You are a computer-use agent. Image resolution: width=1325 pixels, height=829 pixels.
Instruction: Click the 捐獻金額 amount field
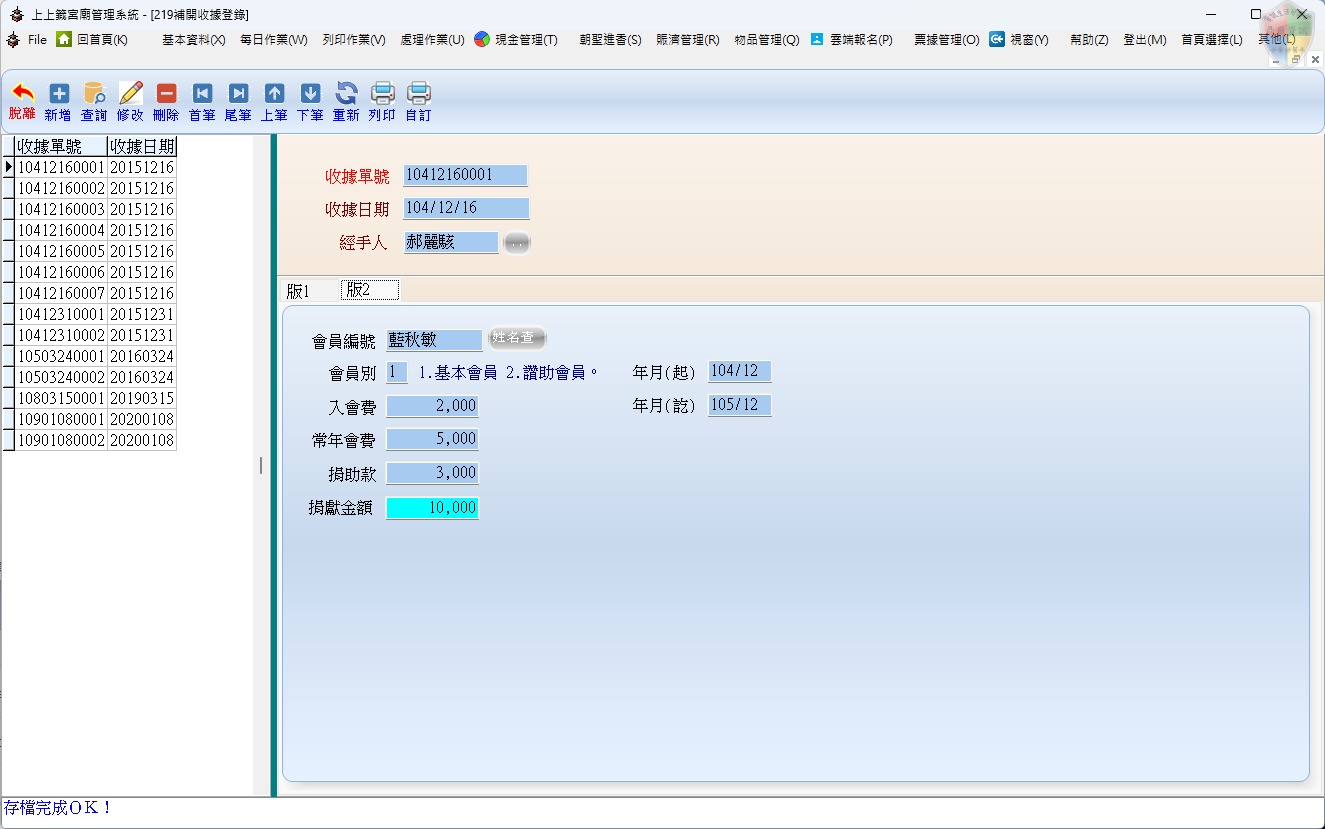(432, 508)
